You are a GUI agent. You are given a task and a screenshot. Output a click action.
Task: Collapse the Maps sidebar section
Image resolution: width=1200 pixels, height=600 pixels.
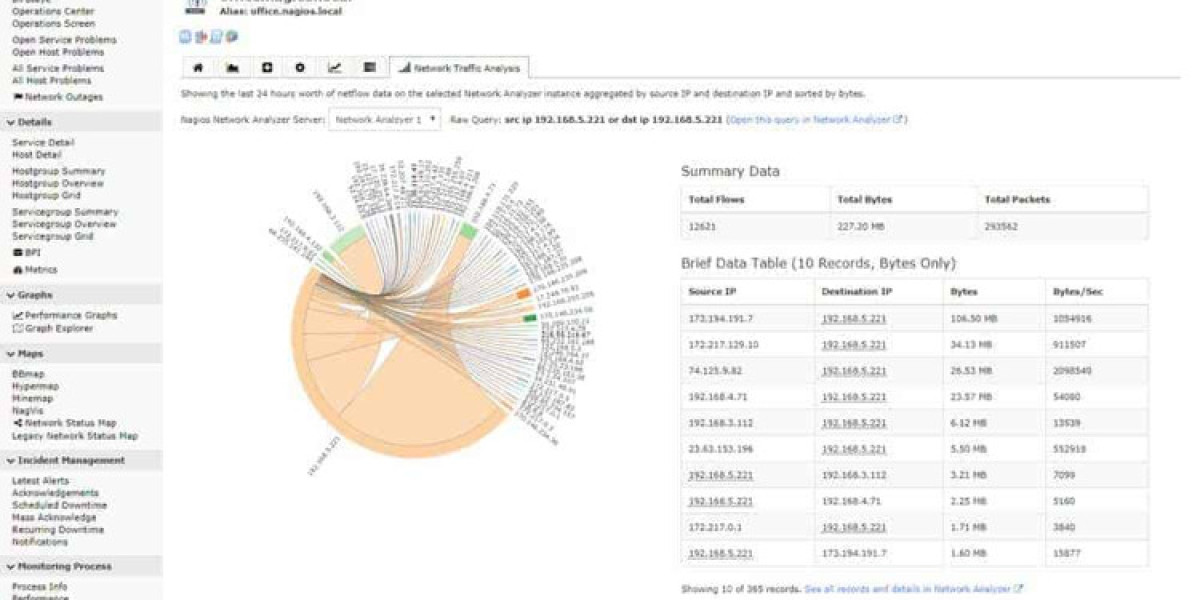(x=10, y=354)
